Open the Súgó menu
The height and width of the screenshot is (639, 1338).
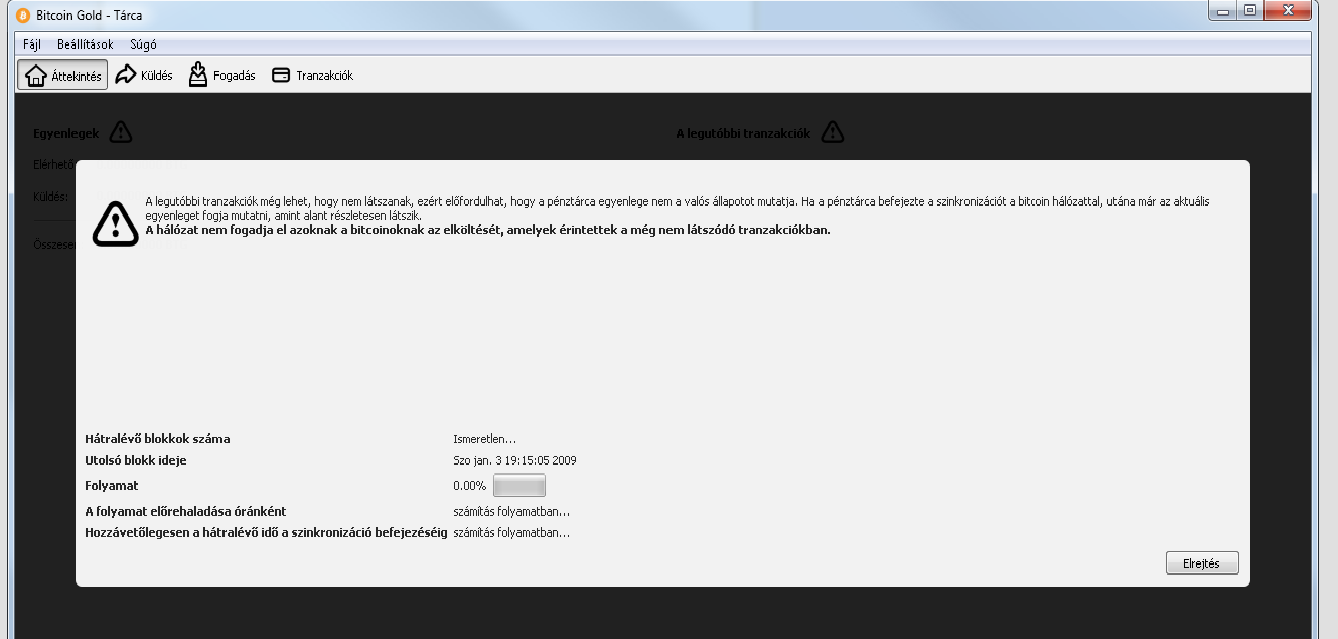(143, 44)
